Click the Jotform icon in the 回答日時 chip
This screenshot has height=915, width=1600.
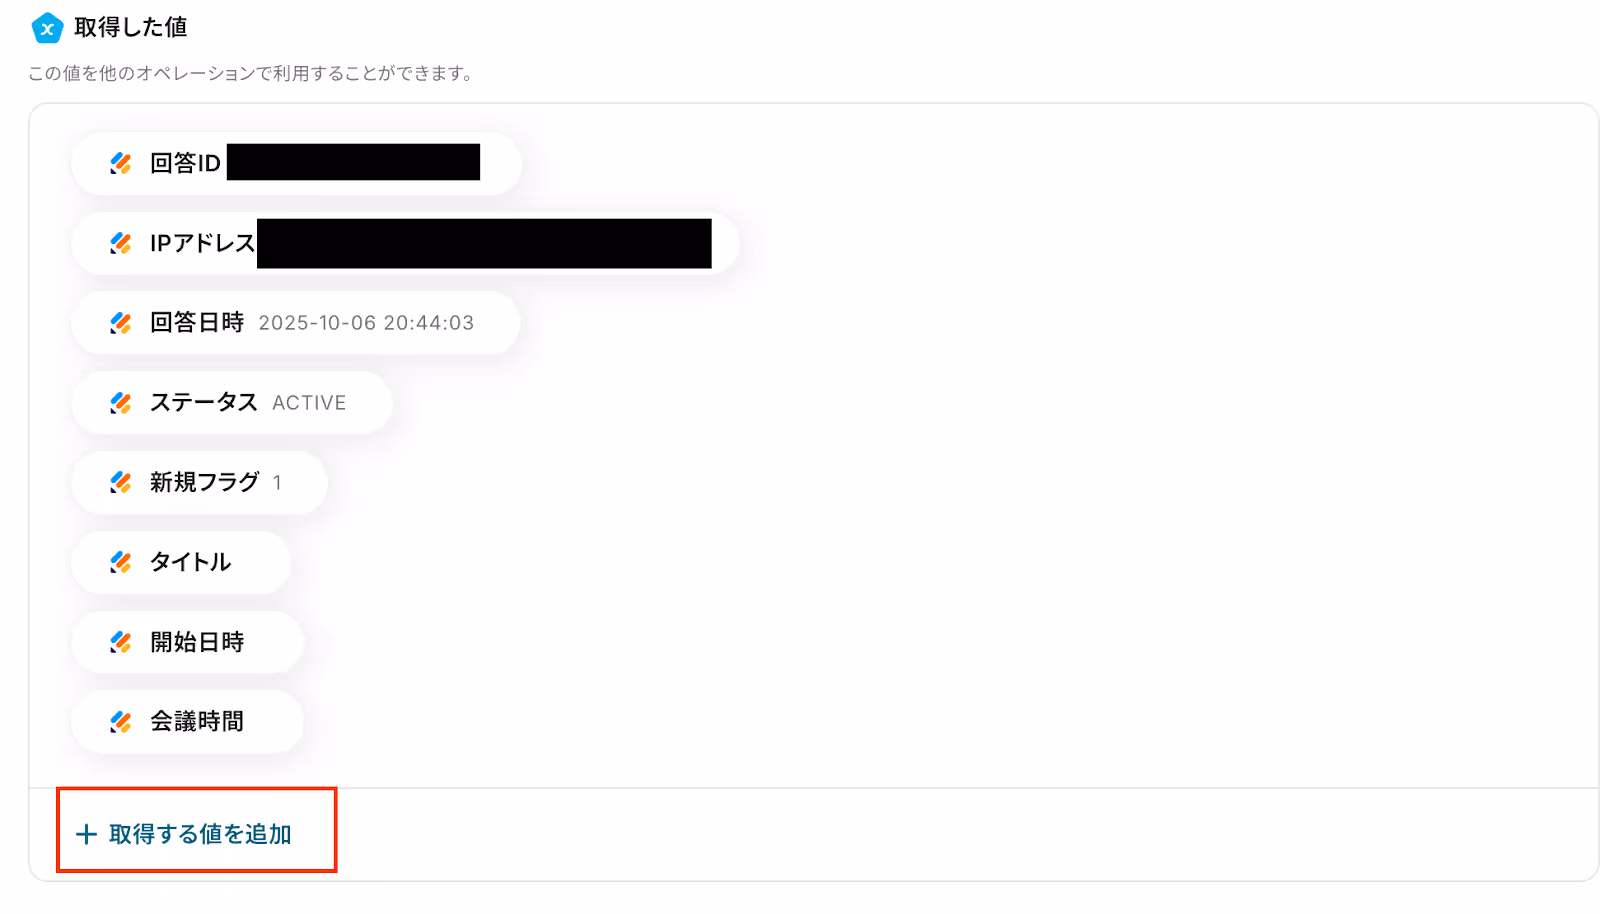tap(121, 323)
